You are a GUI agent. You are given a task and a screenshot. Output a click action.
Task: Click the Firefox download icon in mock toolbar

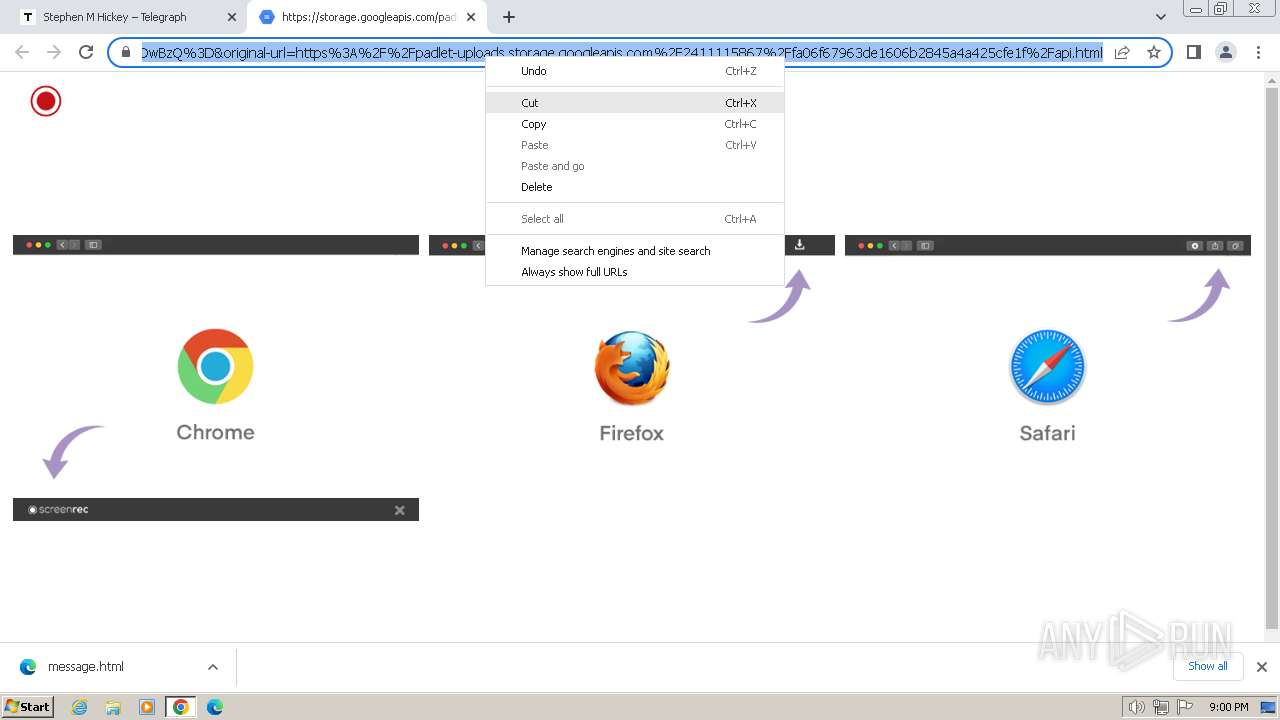(800, 245)
